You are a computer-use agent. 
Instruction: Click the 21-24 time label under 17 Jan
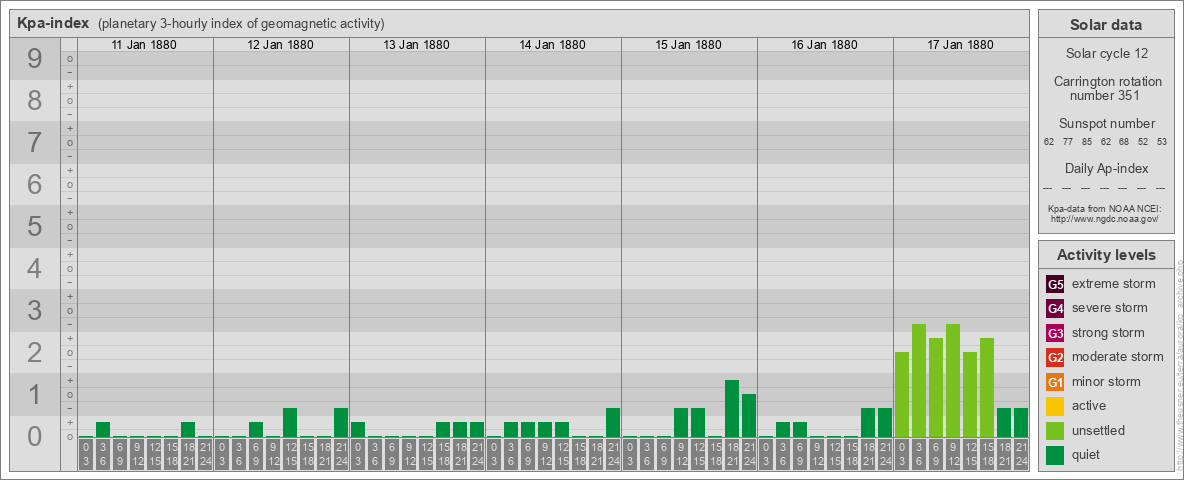(x=1021, y=454)
